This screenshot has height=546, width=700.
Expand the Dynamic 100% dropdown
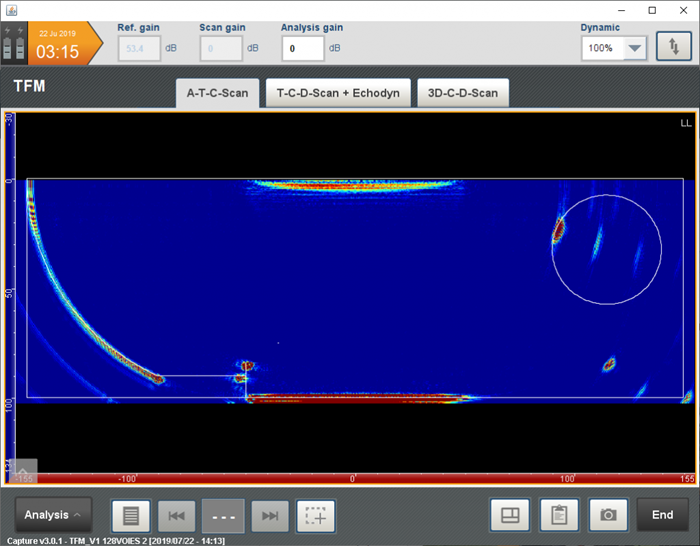click(x=634, y=48)
